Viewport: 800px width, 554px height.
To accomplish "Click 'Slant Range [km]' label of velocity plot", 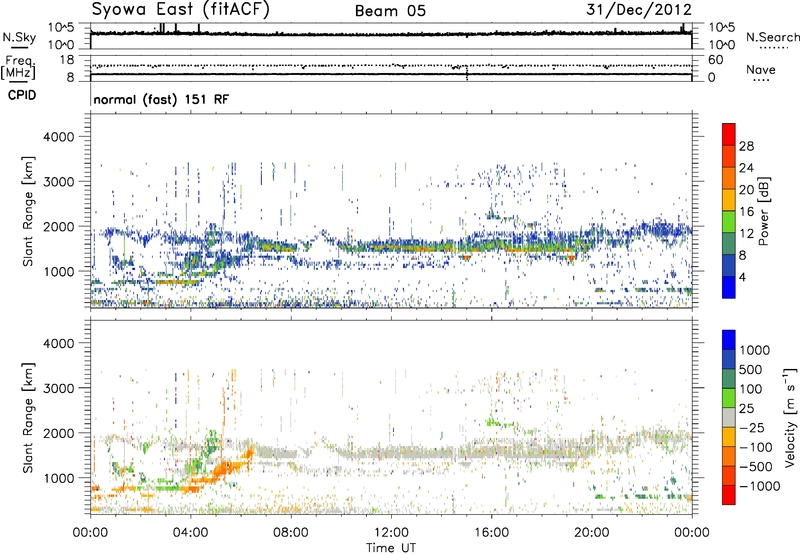I will click(28, 418).
